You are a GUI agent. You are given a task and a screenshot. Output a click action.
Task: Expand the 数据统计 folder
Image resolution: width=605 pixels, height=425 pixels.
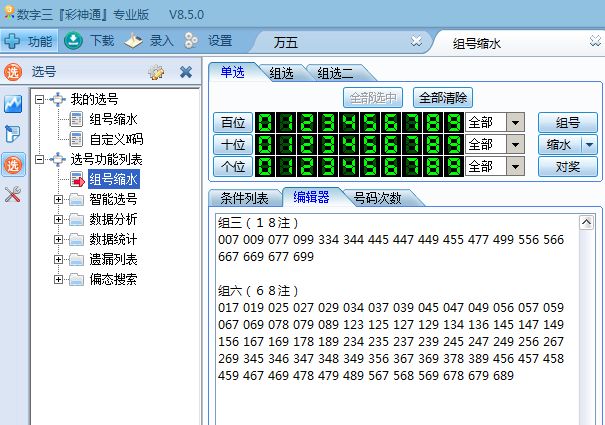(58, 239)
